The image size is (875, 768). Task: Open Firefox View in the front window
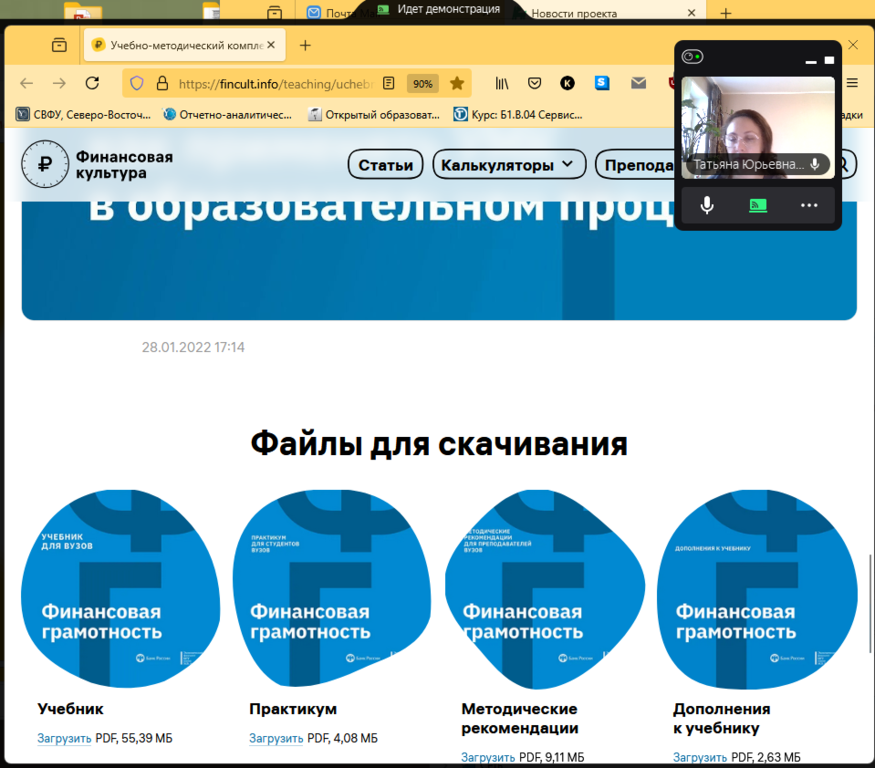pyautogui.click(x=59, y=45)
